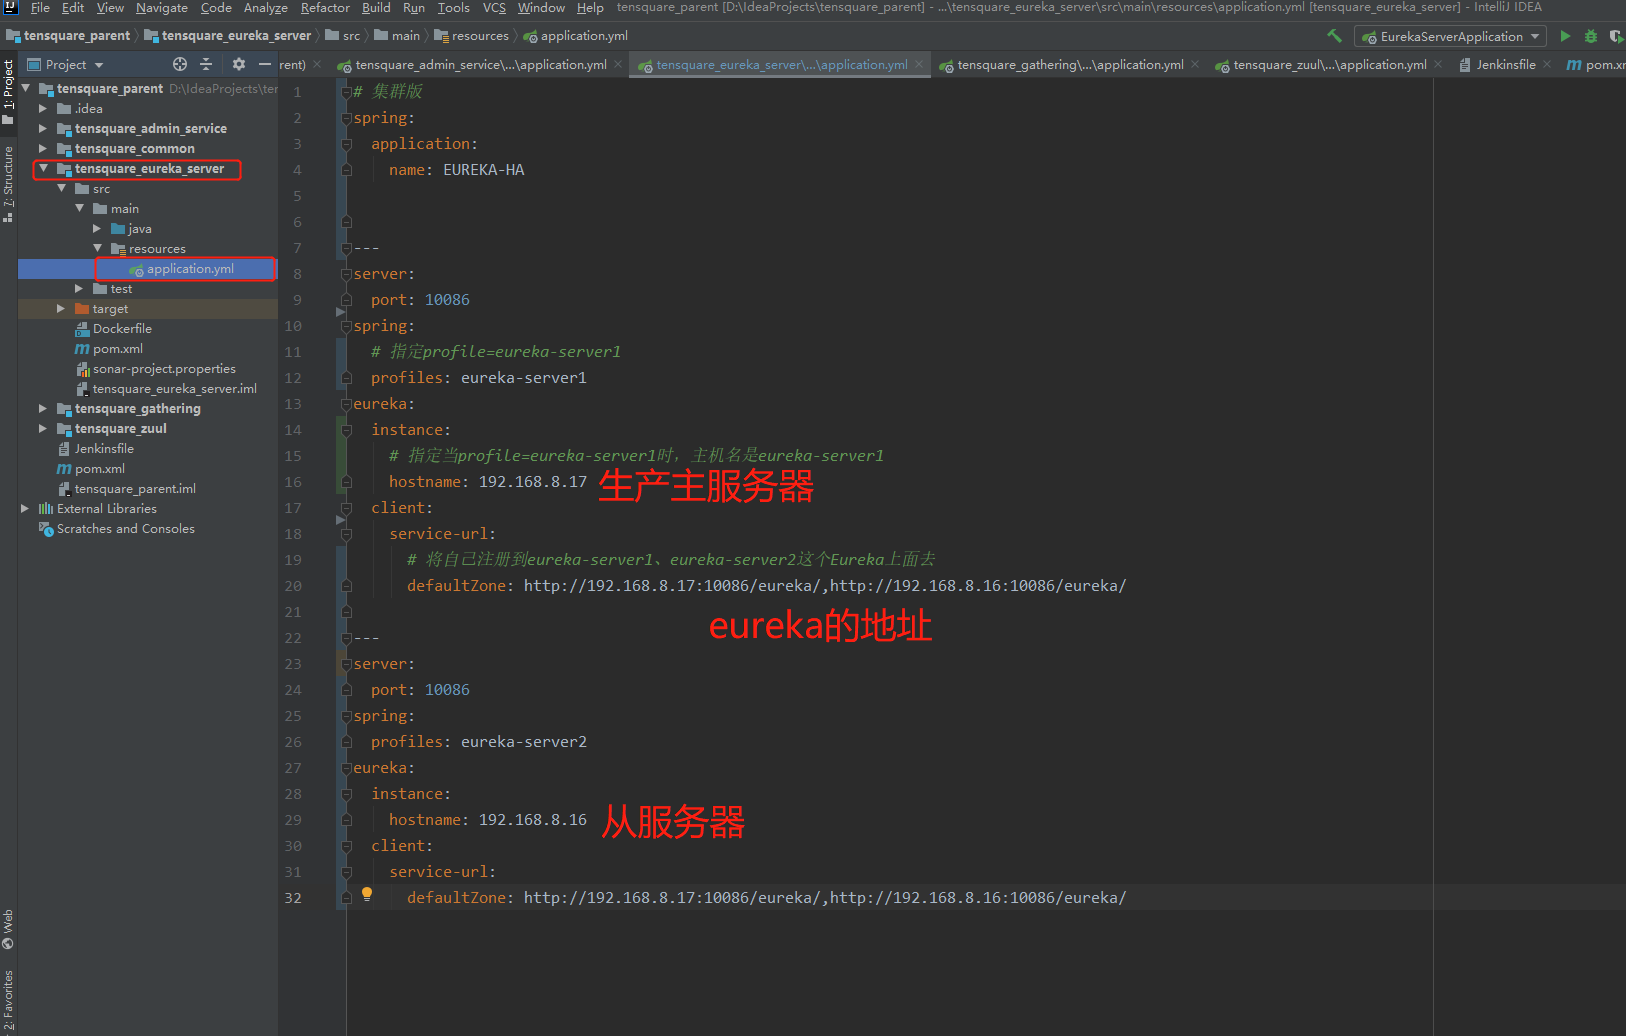Expand the test folder
Screen dimensions: 1626x1036
[x=79, y=289]
